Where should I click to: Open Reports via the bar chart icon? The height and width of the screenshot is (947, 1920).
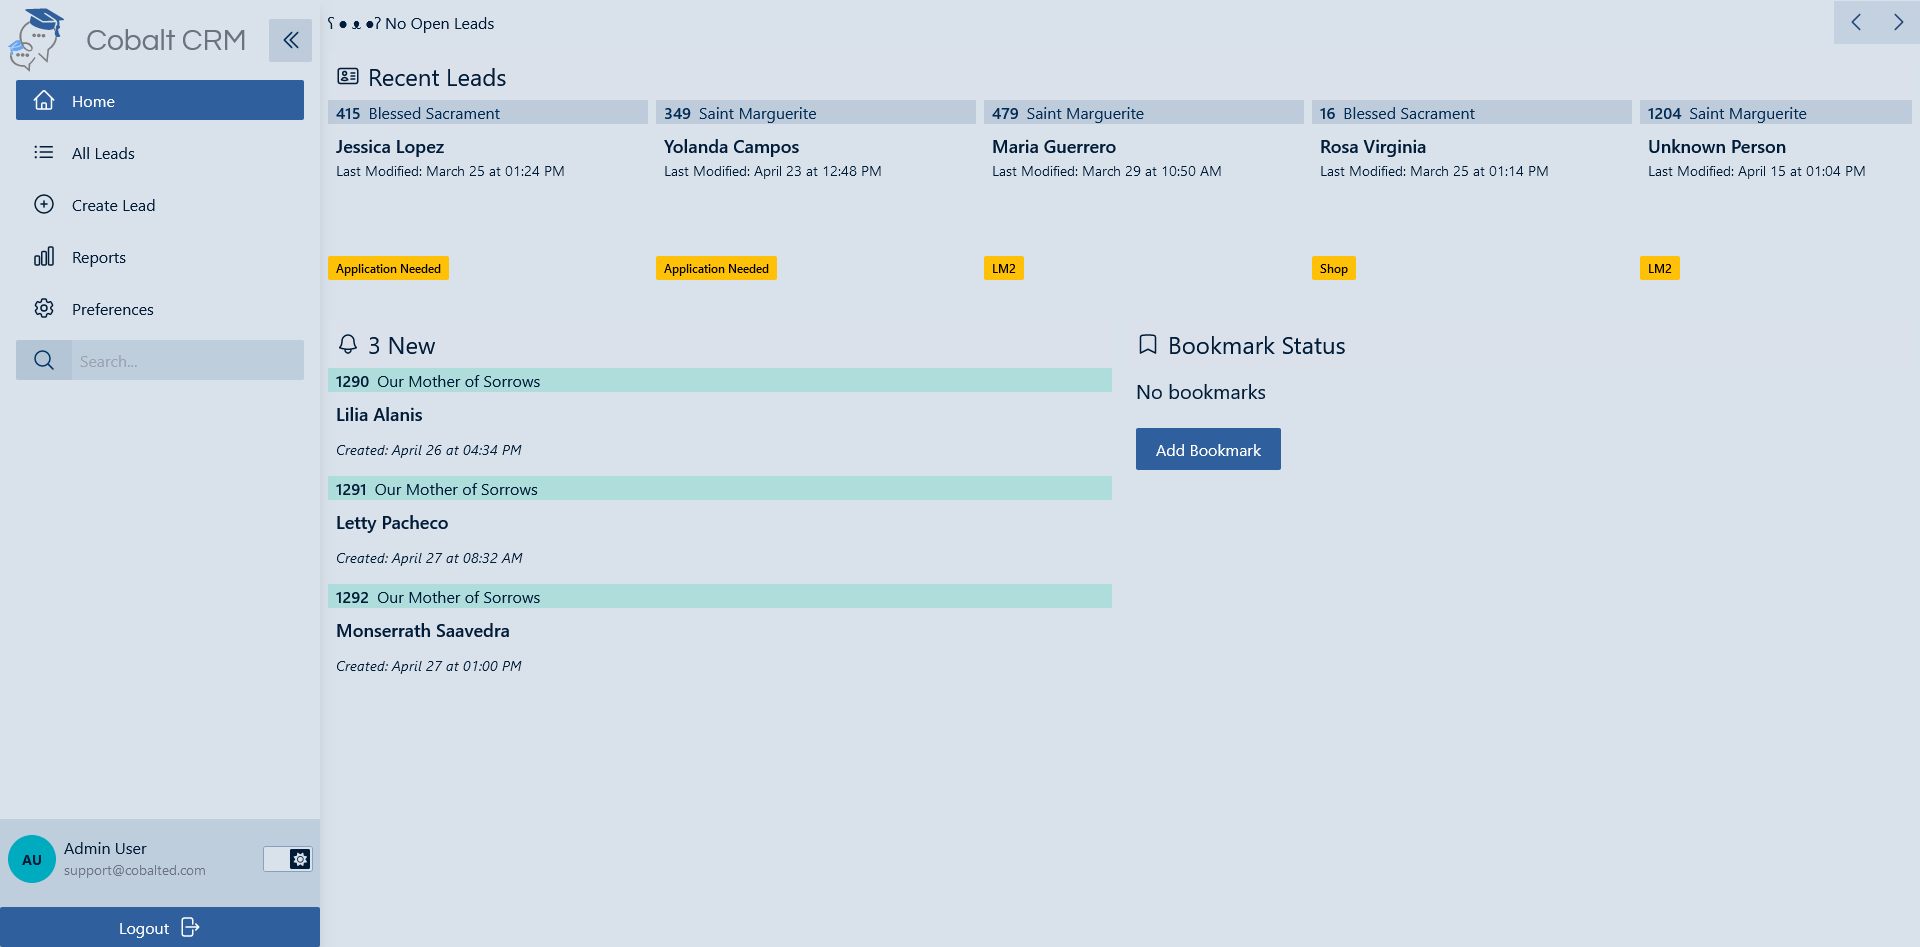click(44, 256)
